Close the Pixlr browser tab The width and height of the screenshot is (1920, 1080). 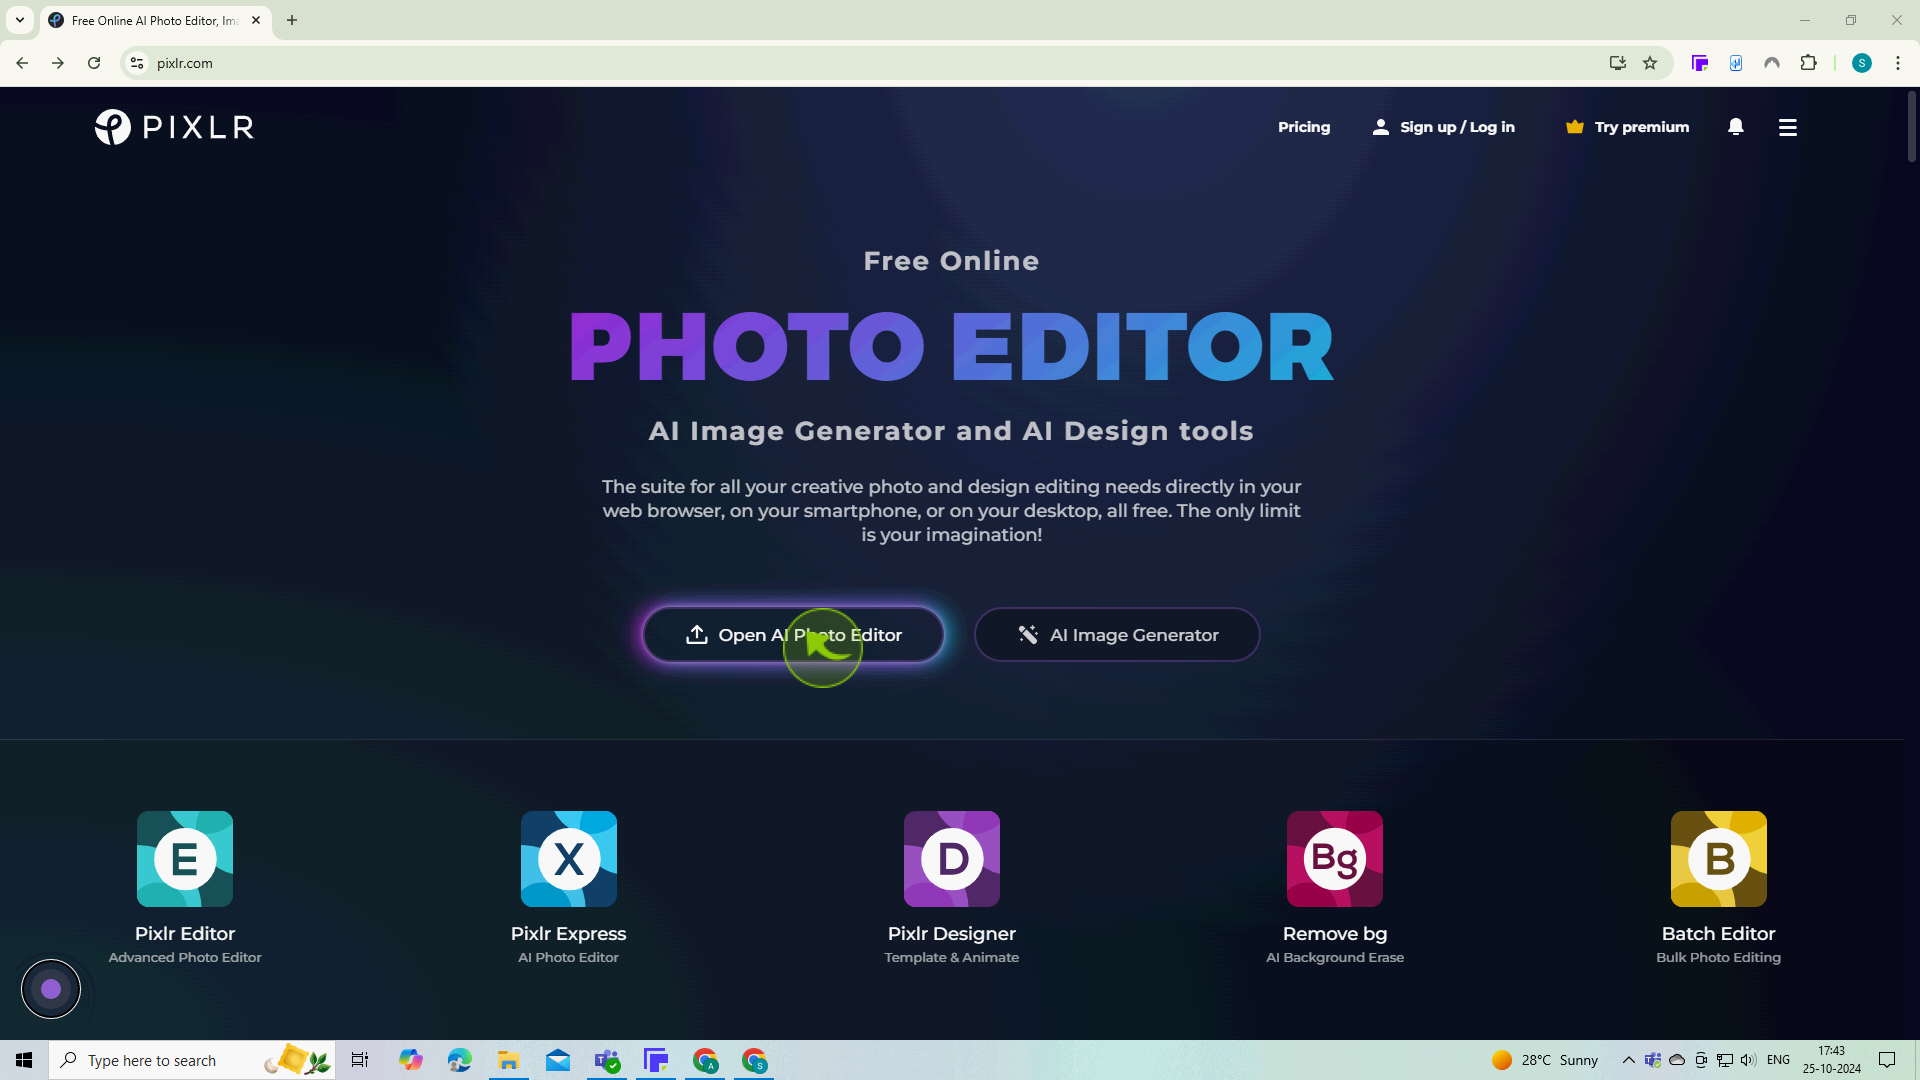(x=256, y=20)
